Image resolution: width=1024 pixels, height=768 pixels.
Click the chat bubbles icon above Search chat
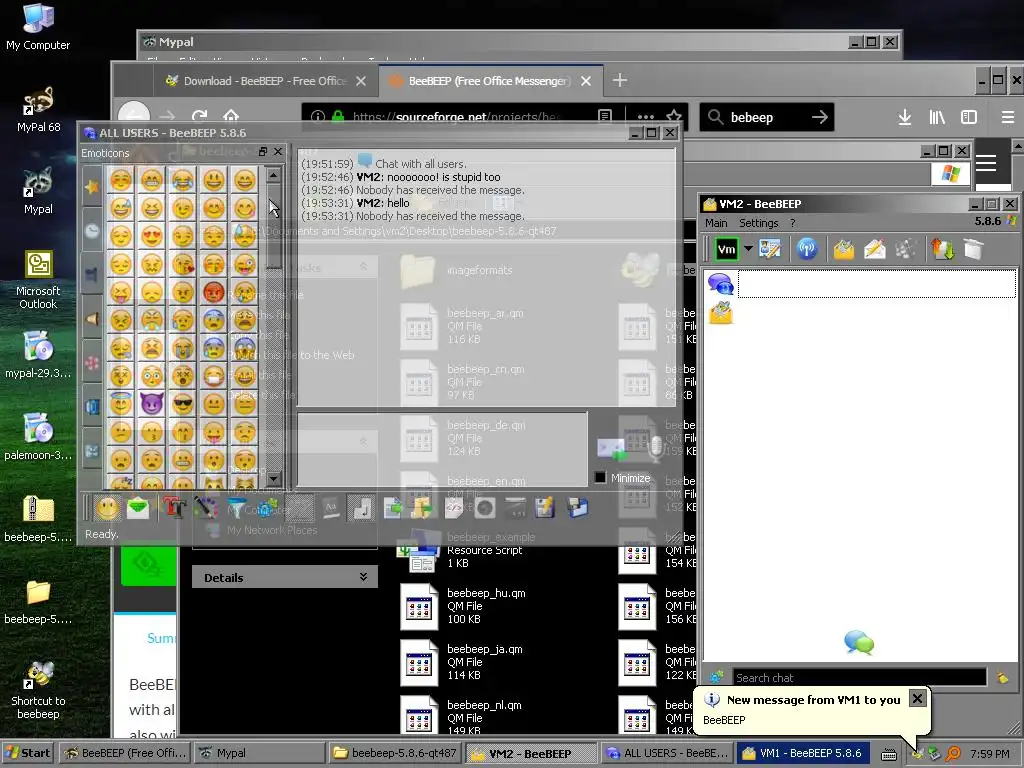tap(859, 642)
